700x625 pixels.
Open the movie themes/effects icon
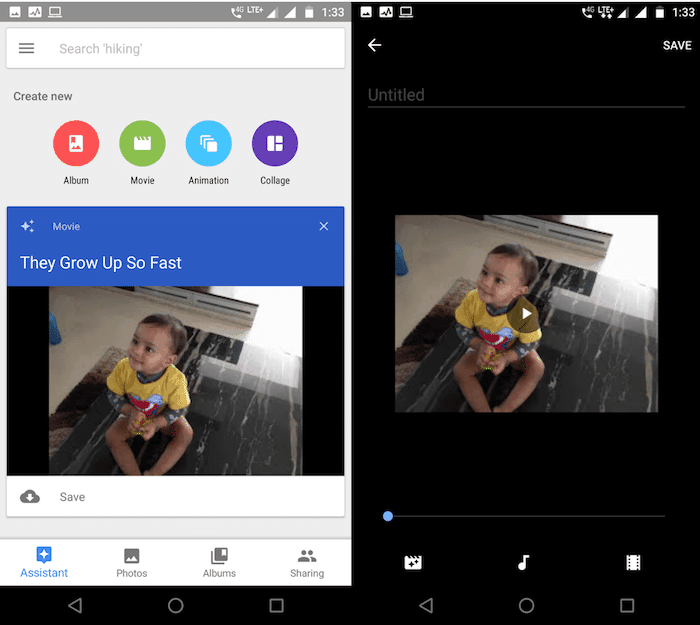point(413,562)
